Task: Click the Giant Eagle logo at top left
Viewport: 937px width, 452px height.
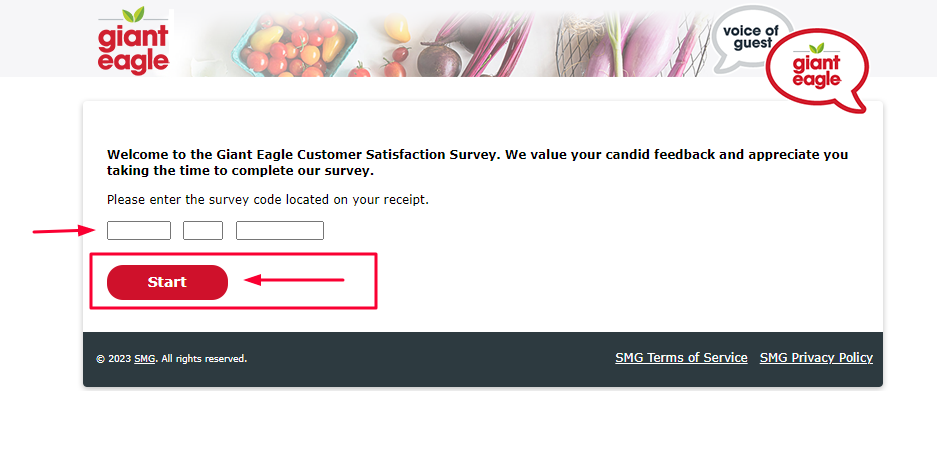Action: [x=133, y=41]
